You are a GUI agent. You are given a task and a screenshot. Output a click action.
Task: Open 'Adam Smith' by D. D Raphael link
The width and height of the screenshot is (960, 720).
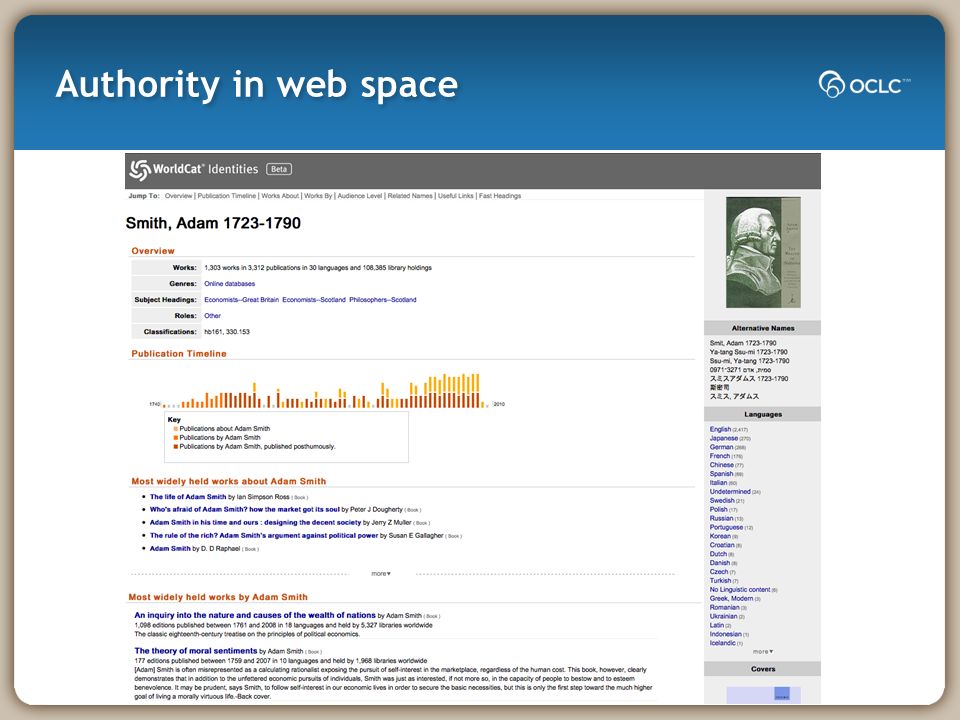tap(170, 549)
